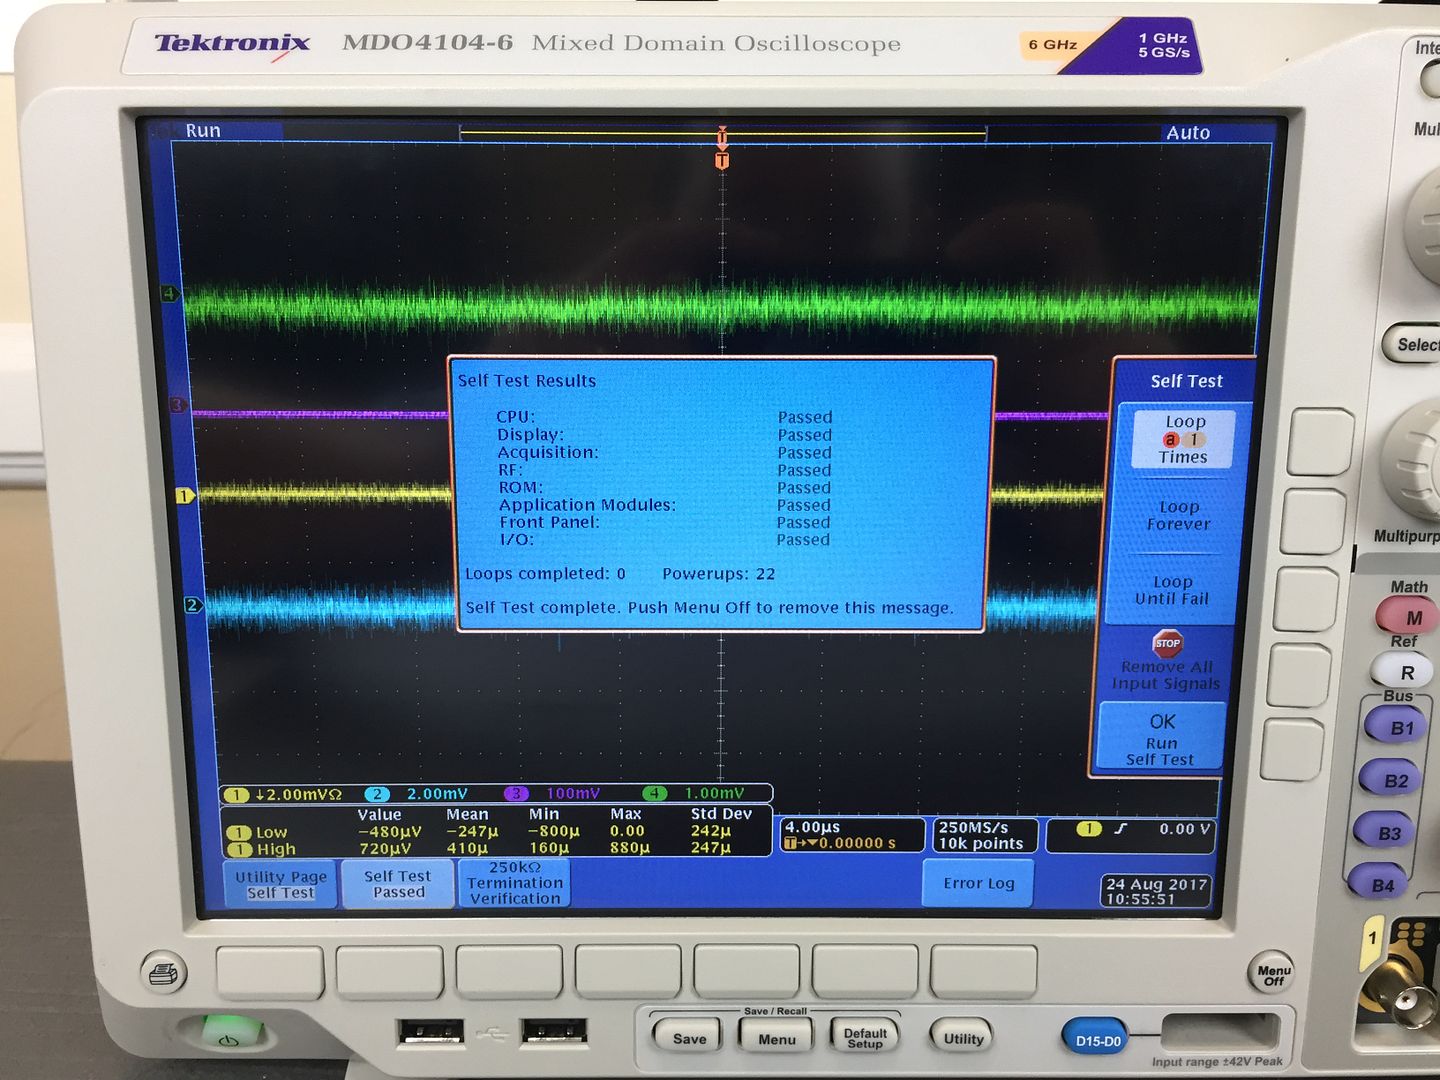Image resolution: width=1440 pixels, height=1080 pixels.
Task: Push the printer hardcopy button
Action: [x=164, y=972]
